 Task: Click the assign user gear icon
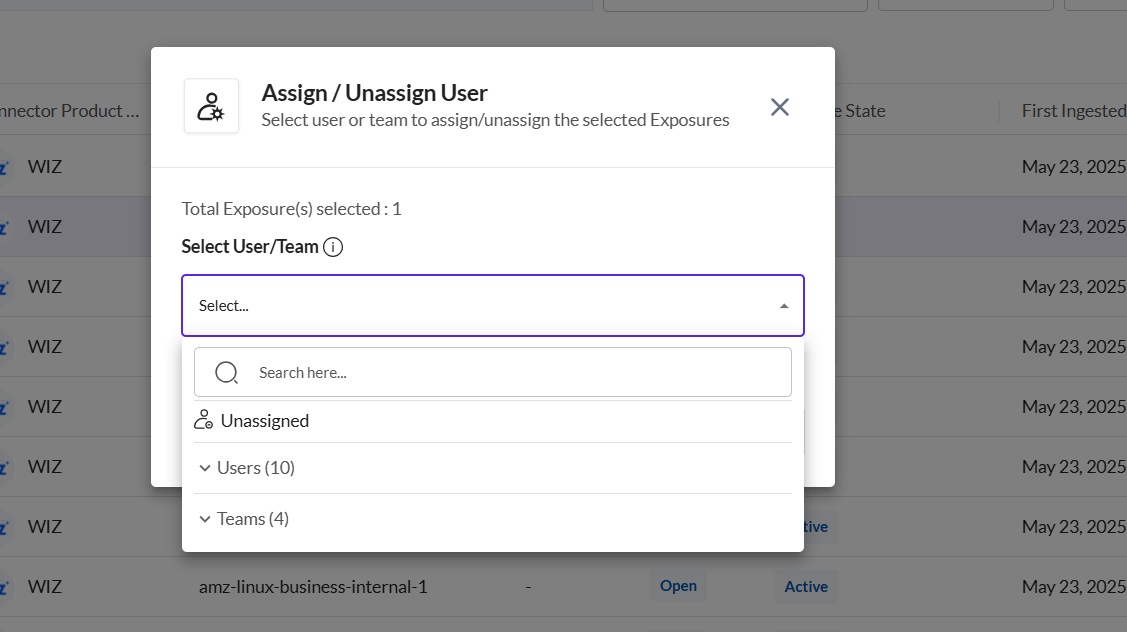(211, 106)
